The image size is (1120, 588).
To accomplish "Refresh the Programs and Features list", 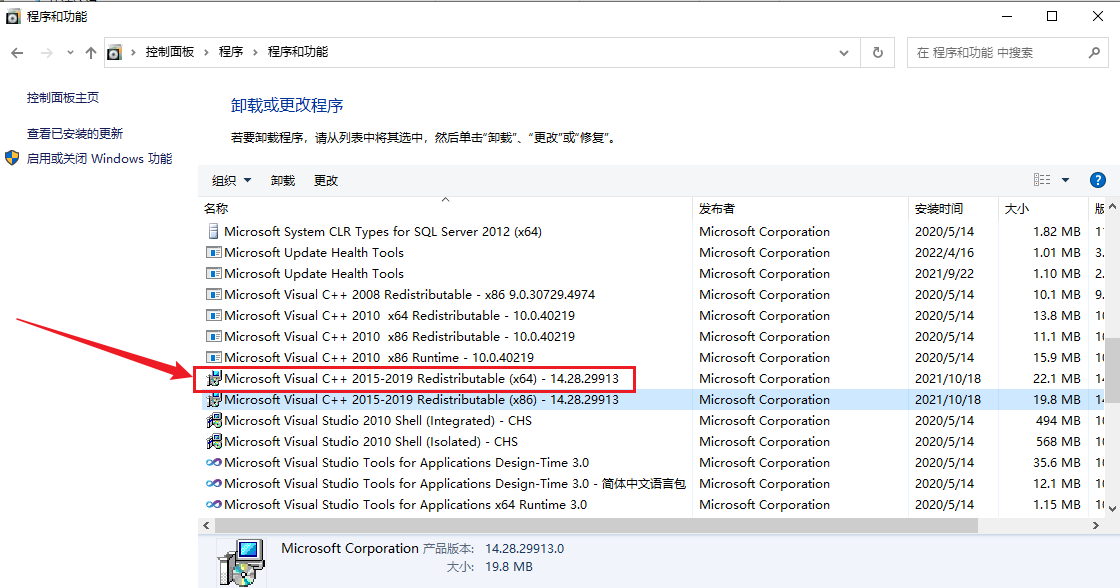I will click(878, 53).
